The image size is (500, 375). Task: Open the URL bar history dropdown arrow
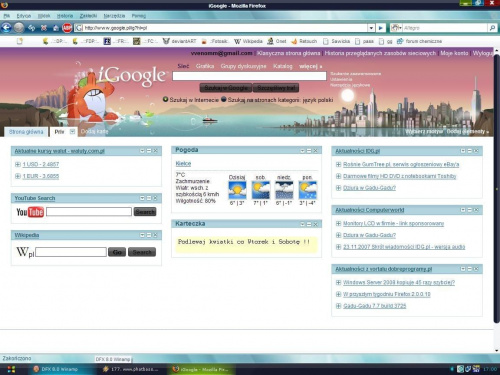coord(371,28)
